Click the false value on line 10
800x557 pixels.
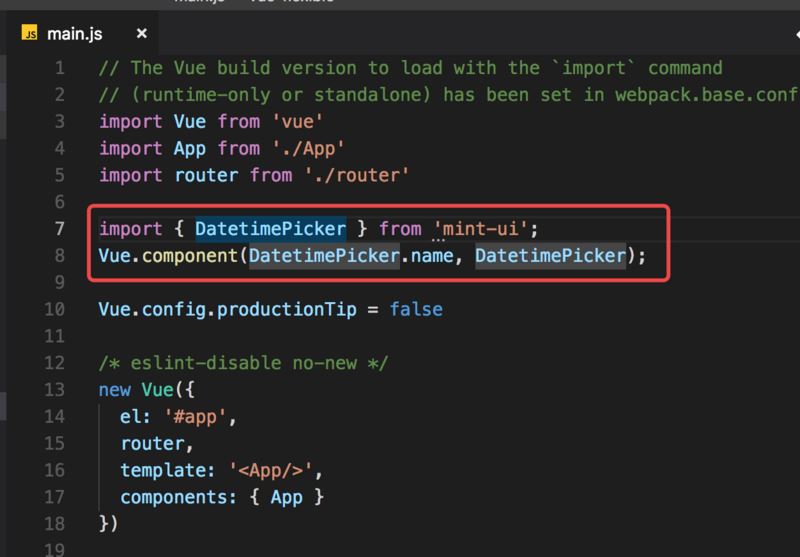[416, 309]
